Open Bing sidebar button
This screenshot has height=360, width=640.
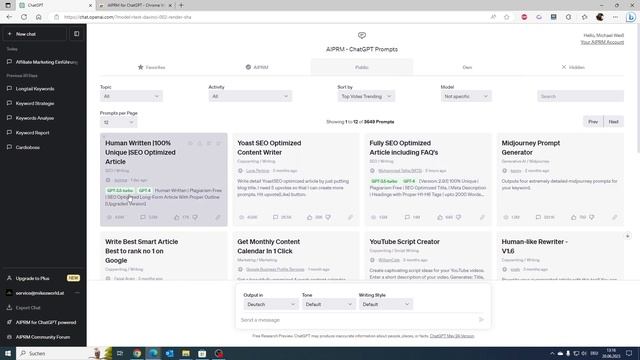[631, 17]
